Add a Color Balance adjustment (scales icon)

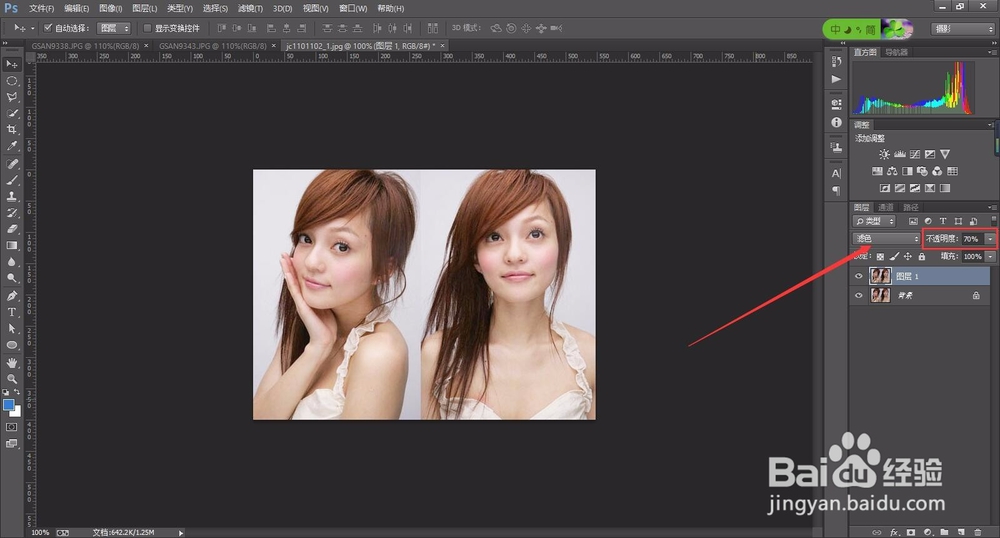coord(891,171)
